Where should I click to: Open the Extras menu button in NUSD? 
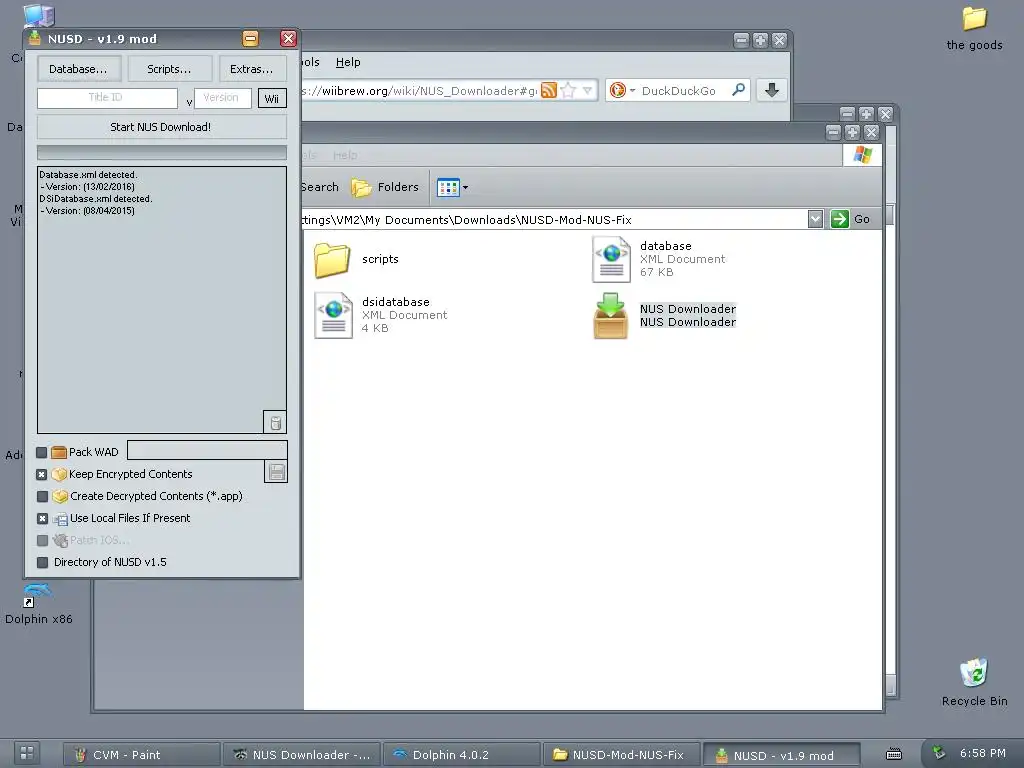pyautogui.click(x=251, y=69)
